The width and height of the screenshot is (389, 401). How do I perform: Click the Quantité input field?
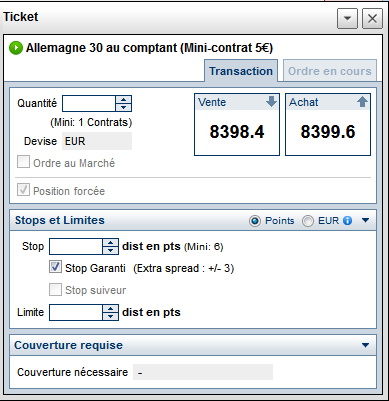point(89,103)
